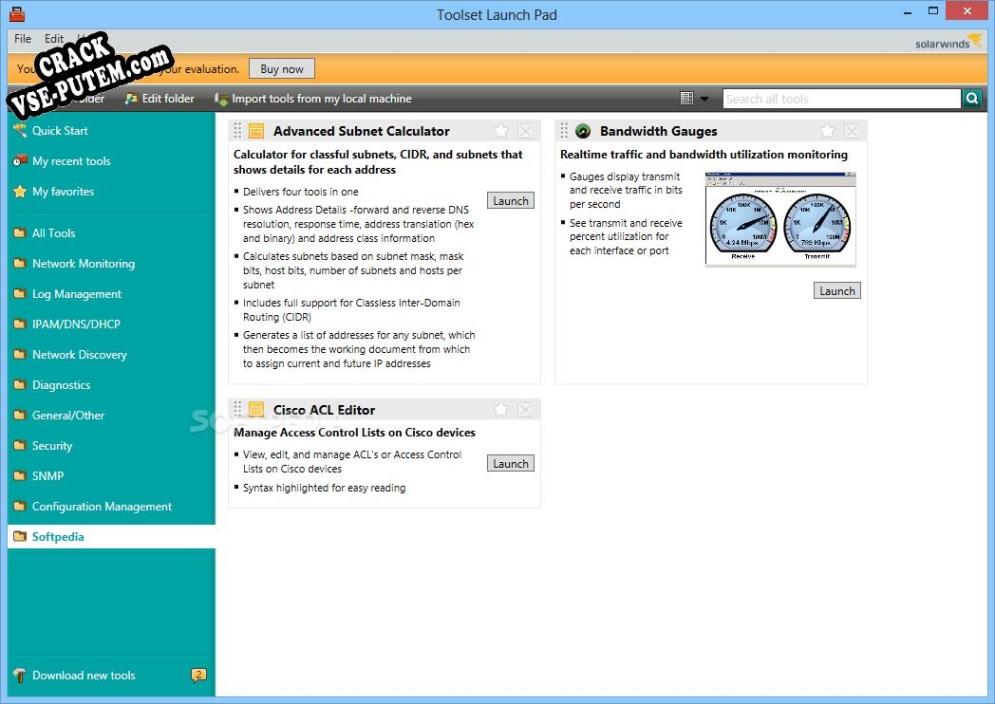Open the File menu

pyautogui.click(x=23, y=39)
